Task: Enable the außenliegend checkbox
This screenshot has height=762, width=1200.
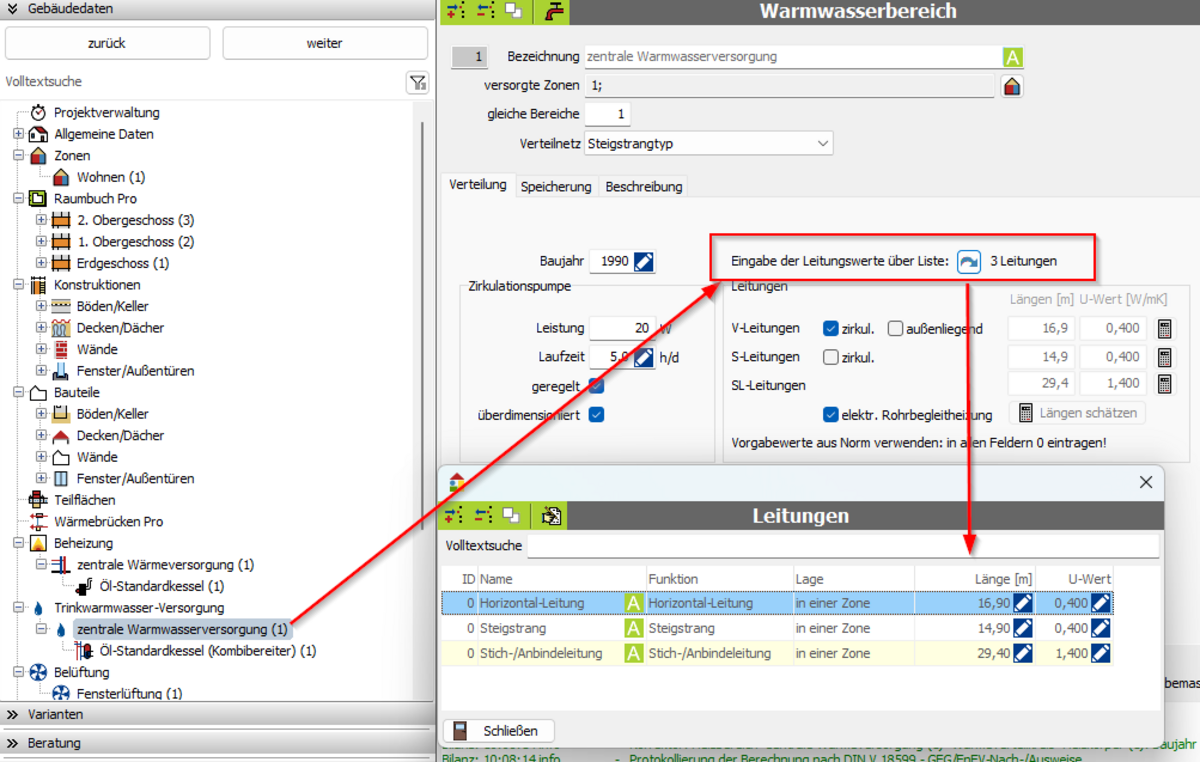Action: click(x=895, y=329)
